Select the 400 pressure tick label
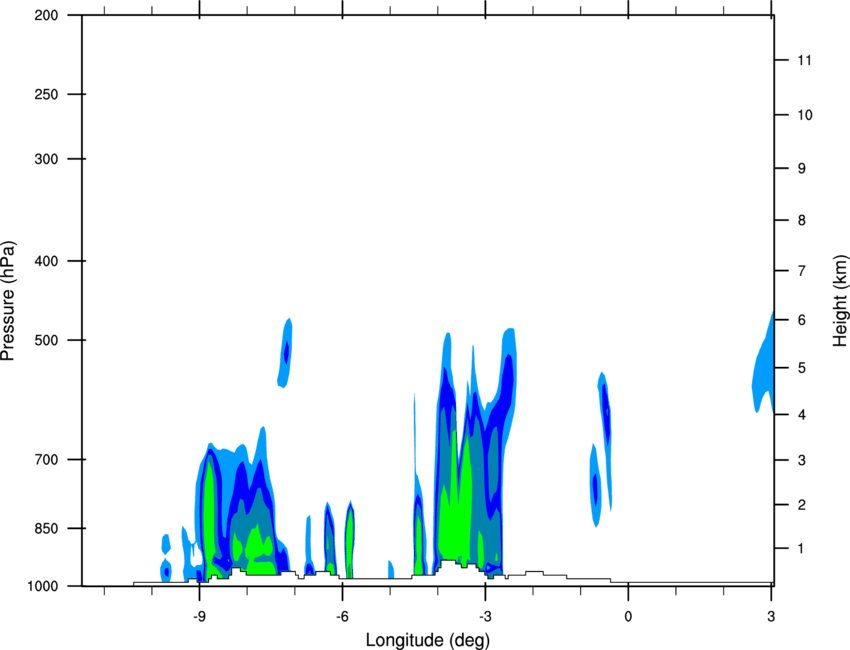Image resolution: width=850 pixels, height=650 pixels. [x=46, y=261]
